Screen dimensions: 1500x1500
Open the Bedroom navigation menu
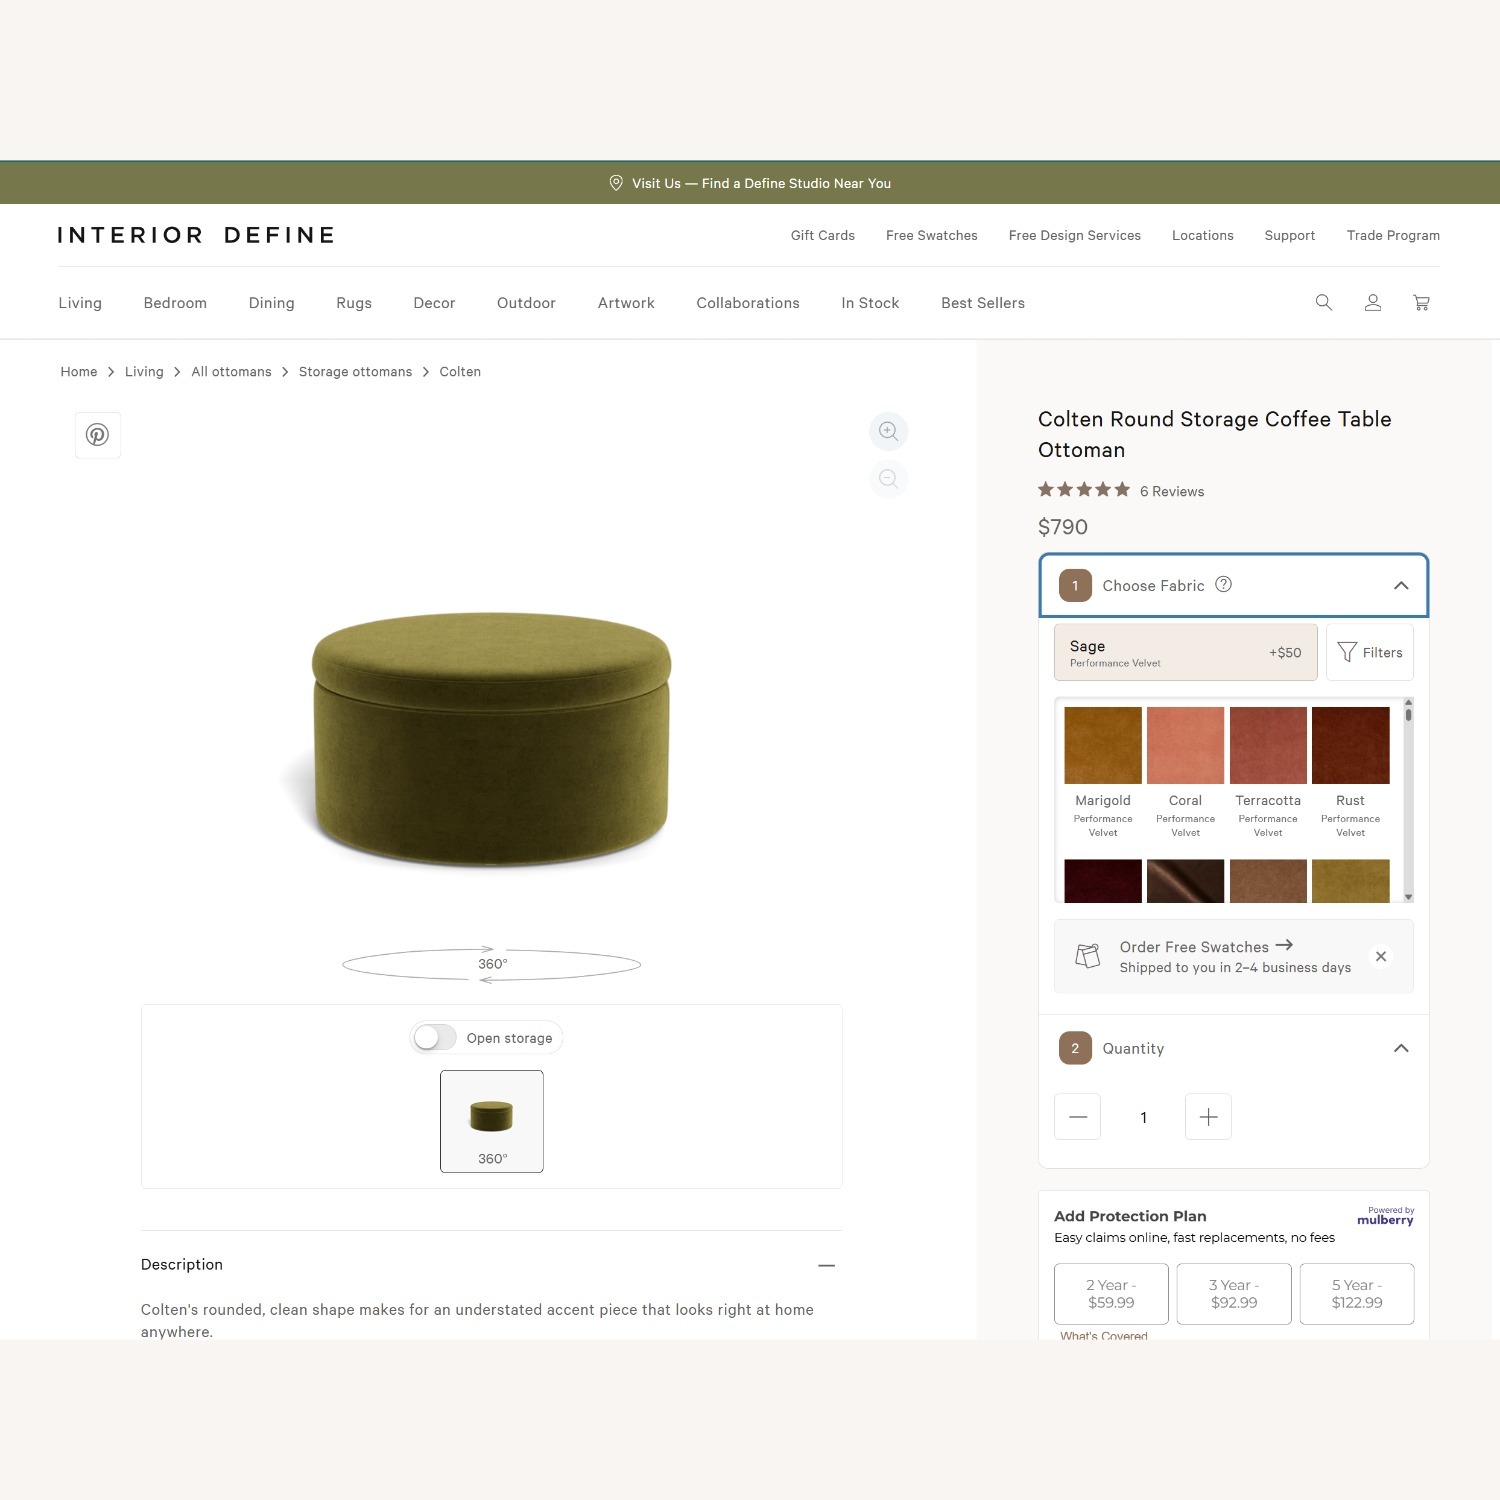(175, 302)
